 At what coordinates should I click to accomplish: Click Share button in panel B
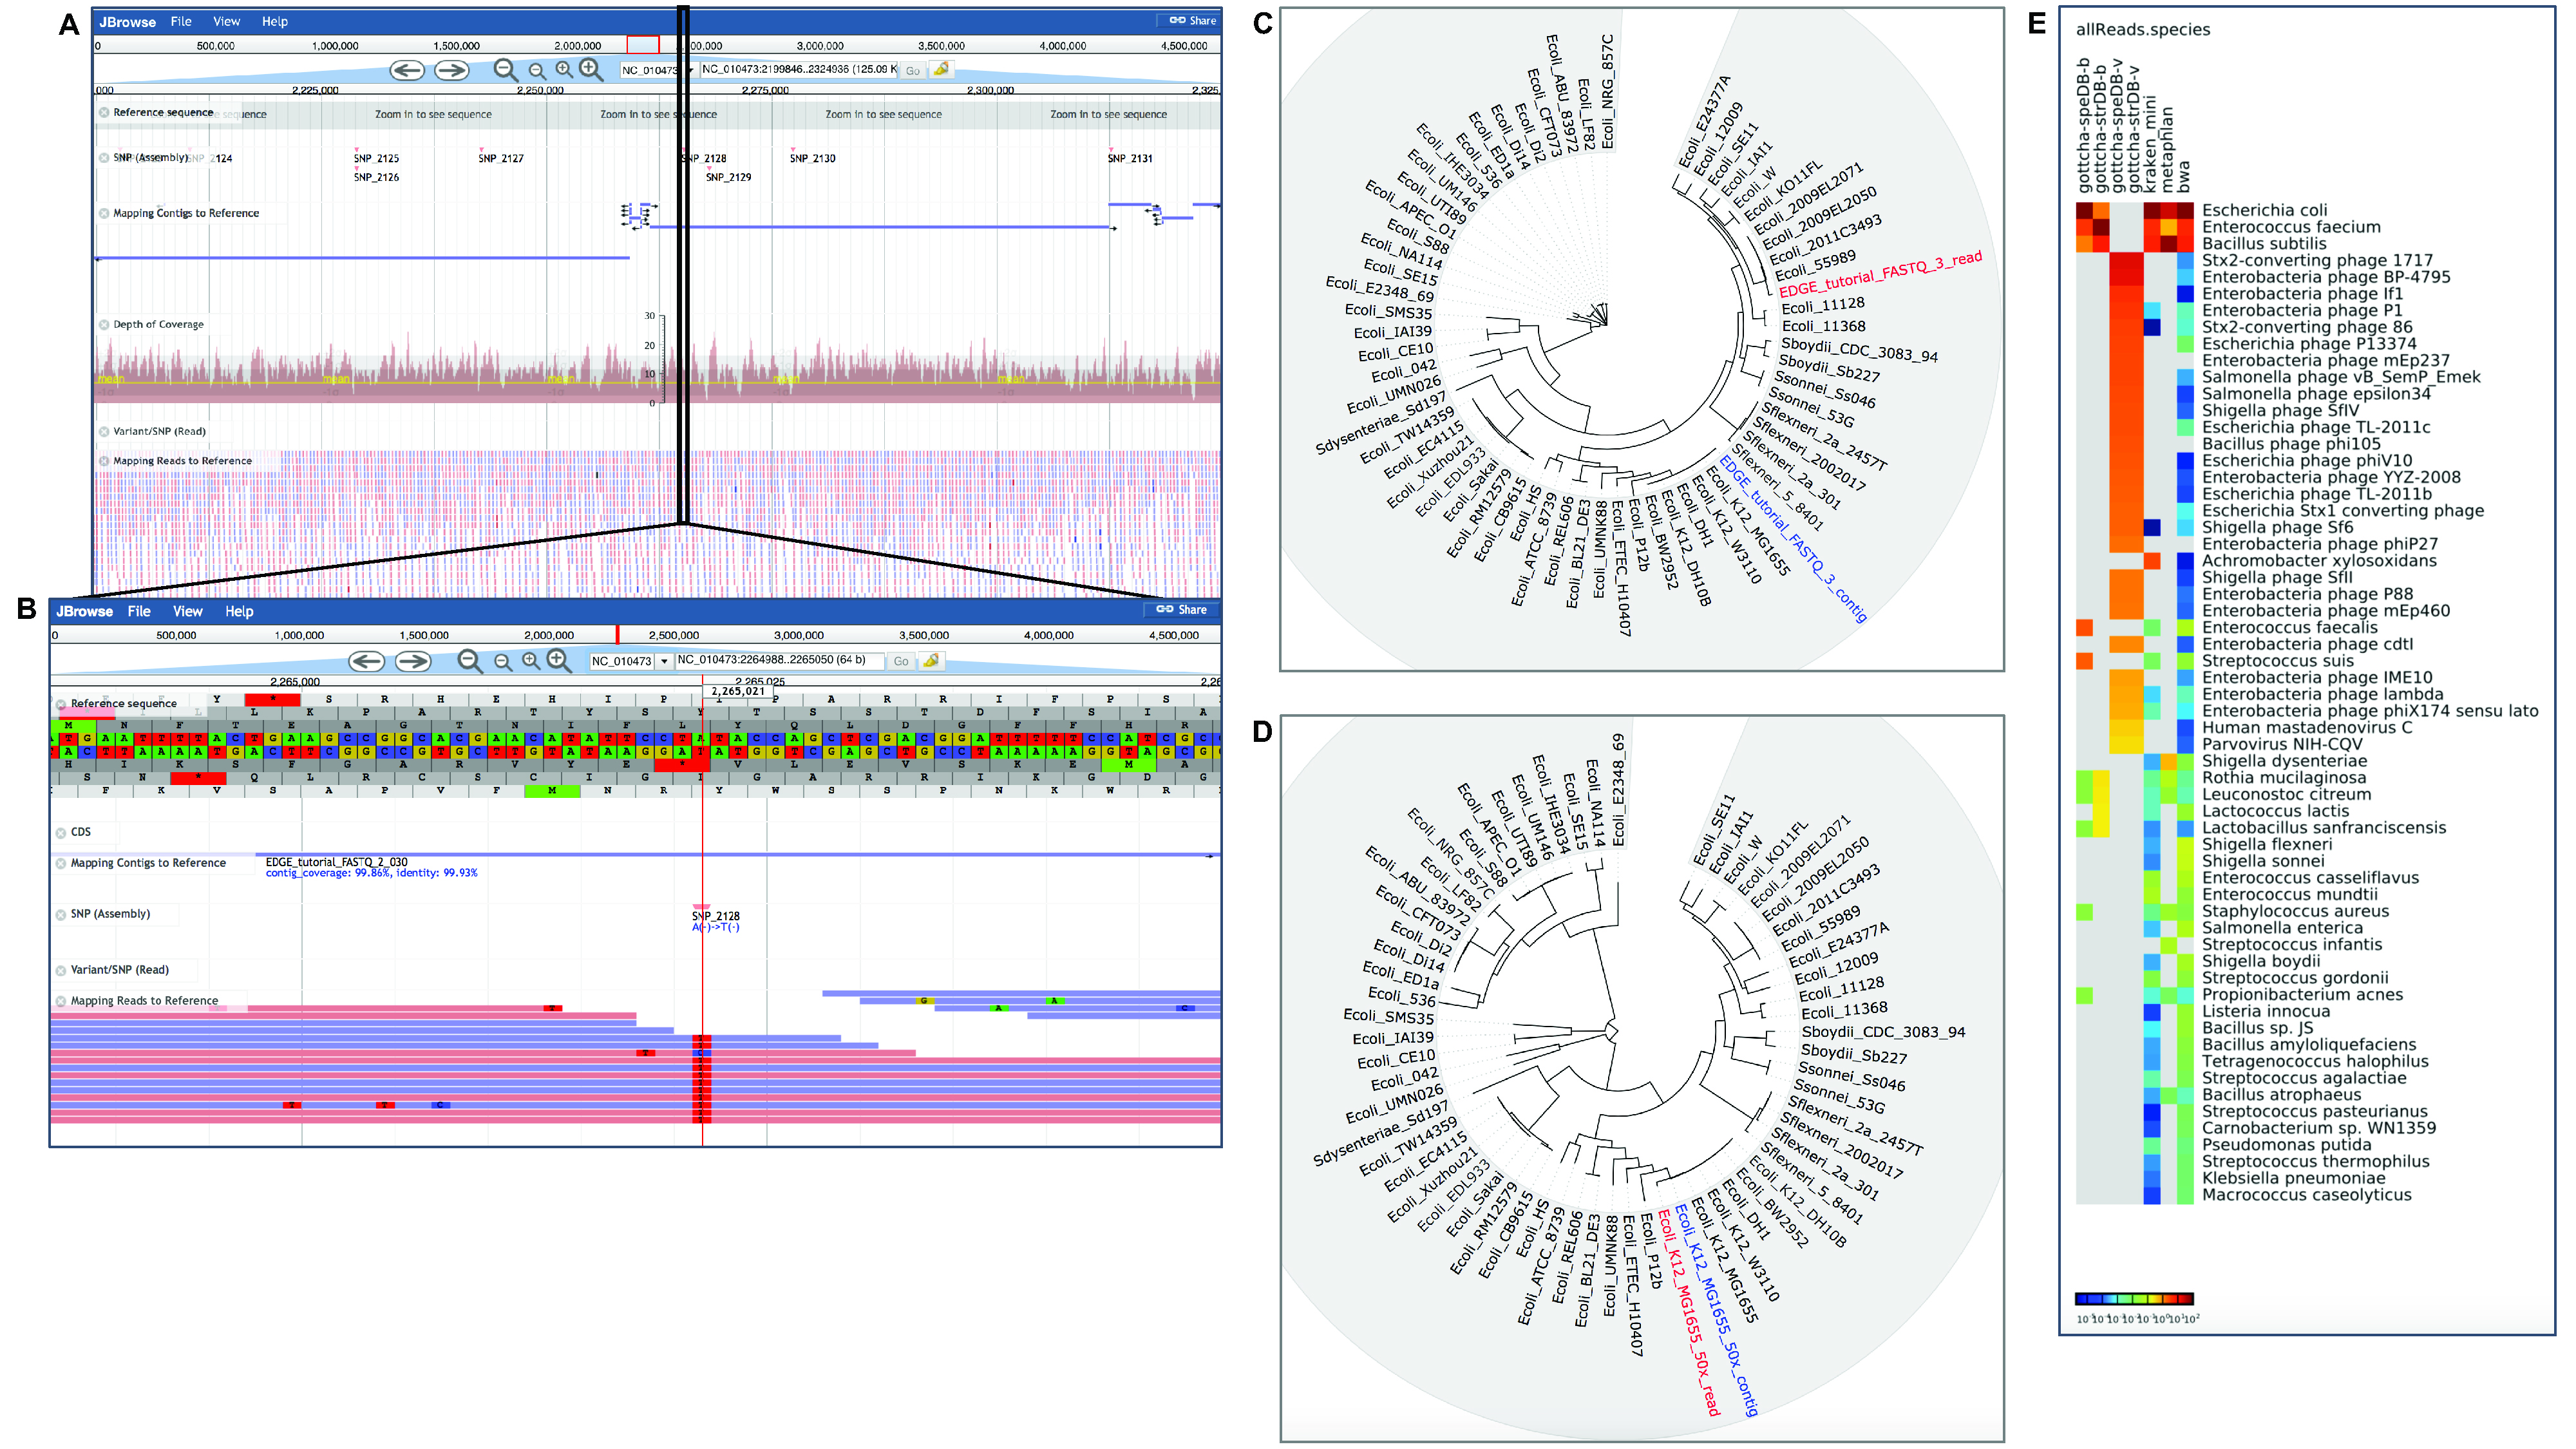pyautogui.click(x=1181, y=610)
